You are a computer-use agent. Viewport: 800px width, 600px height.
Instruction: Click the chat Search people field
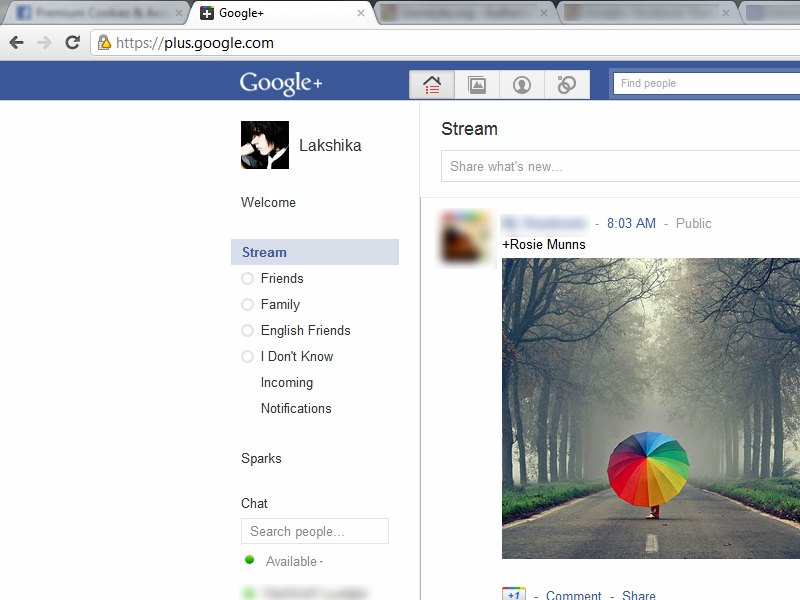pyautogui.click(x=315, y=531)
